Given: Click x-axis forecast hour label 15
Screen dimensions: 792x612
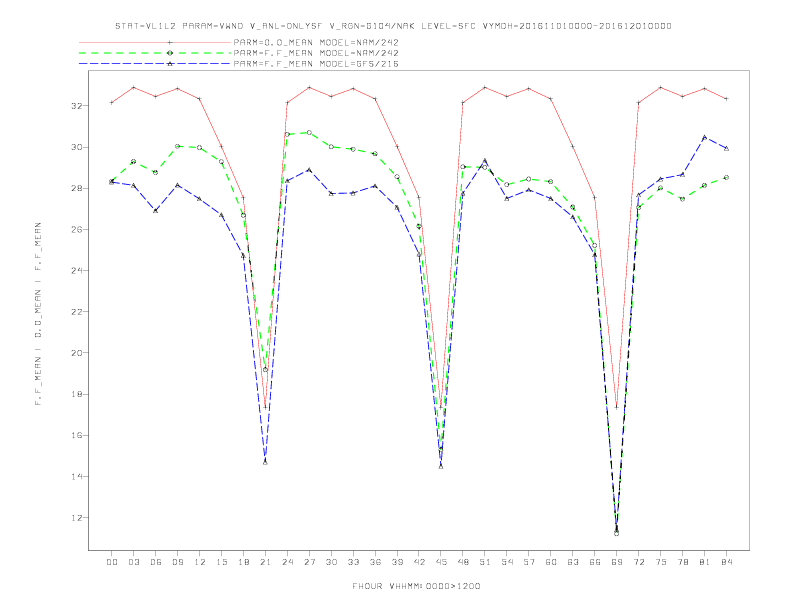Looking at the screenshot, I should 221,562.
